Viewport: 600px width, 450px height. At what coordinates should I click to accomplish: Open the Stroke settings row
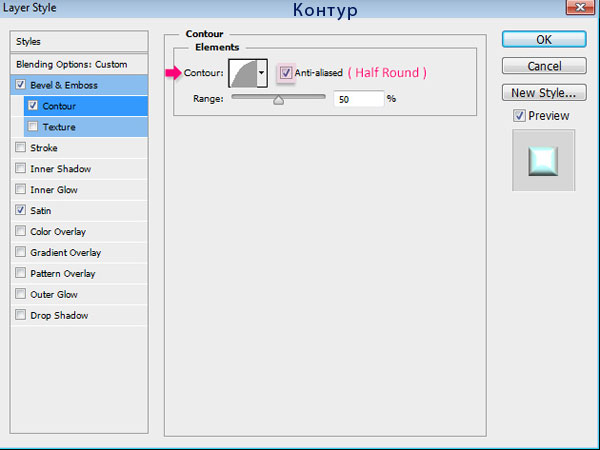(79, 148)
